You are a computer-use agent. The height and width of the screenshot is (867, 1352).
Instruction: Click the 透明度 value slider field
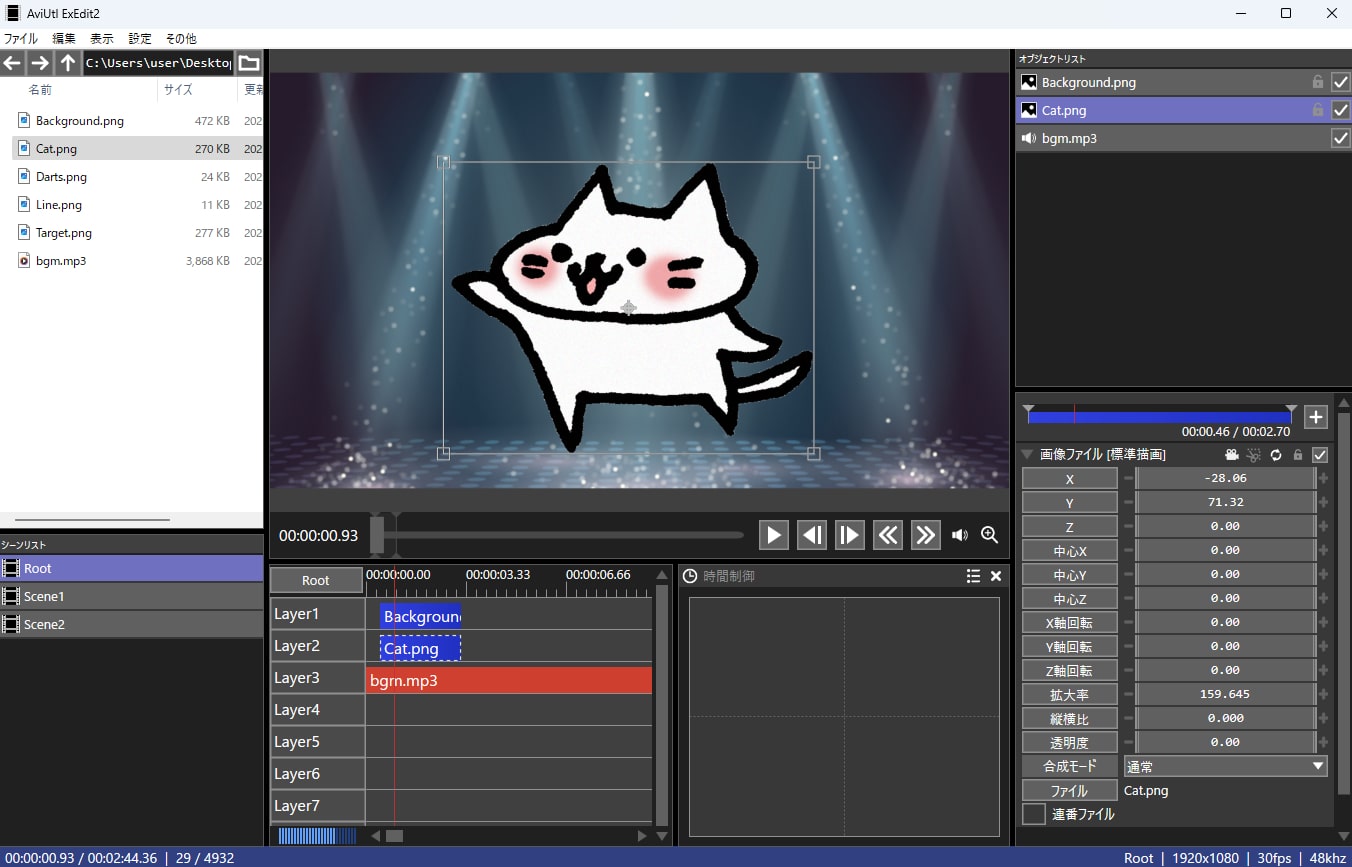[x=1226, y=742]
